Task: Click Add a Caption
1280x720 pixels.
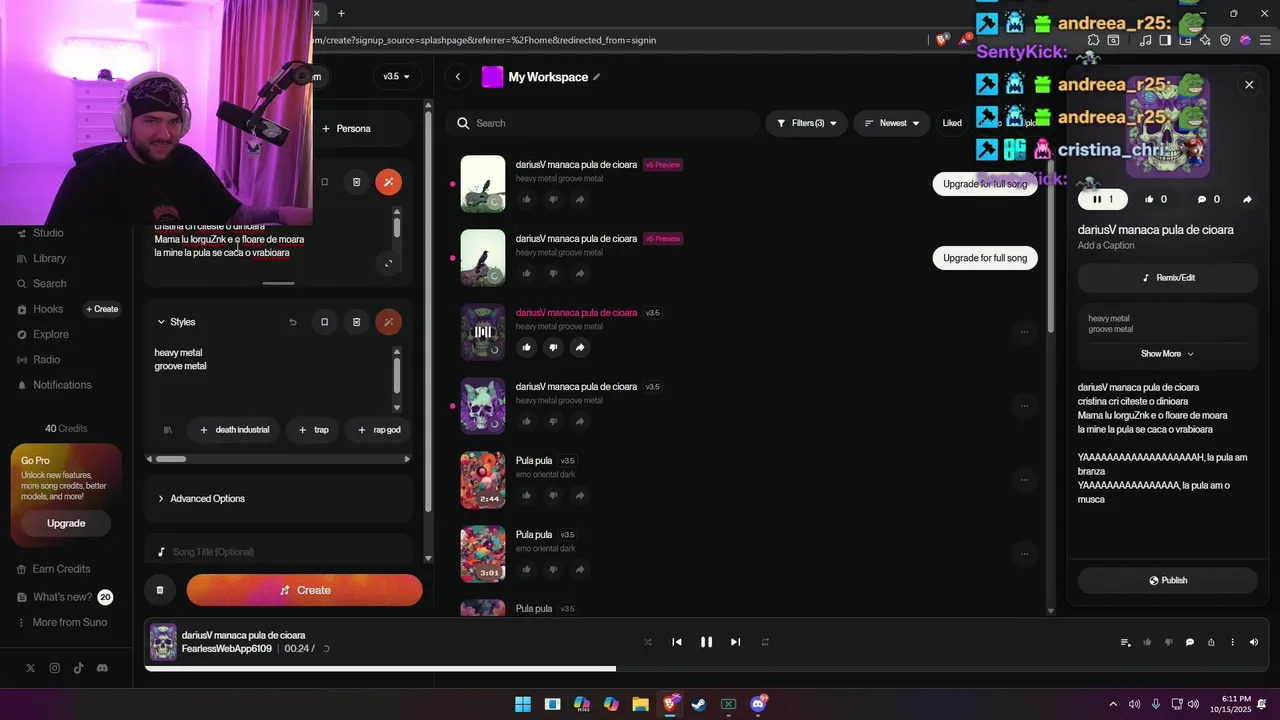Action: tap(1106, 245)
